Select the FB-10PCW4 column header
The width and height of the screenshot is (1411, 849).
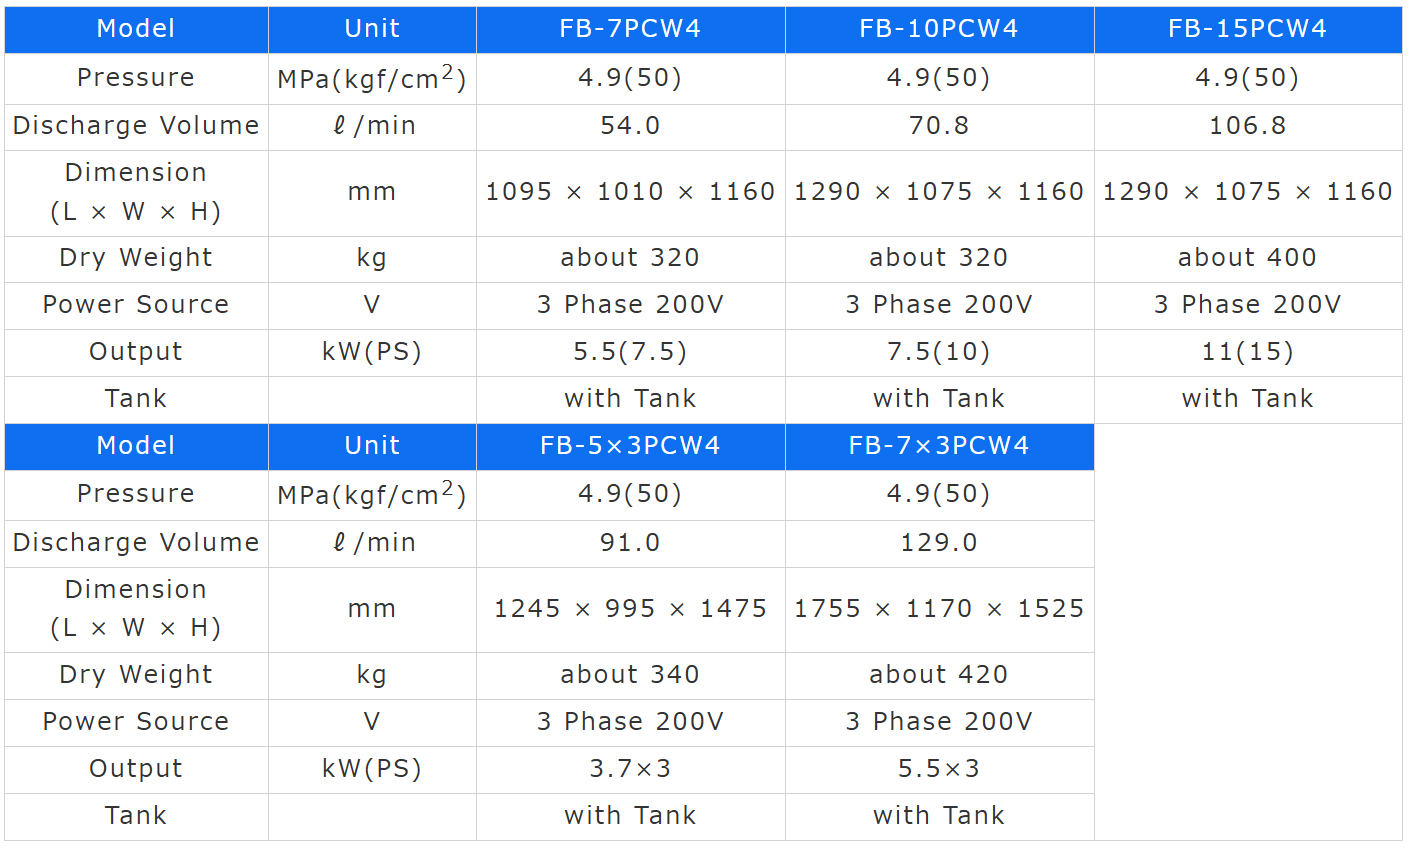coord(939,29)
